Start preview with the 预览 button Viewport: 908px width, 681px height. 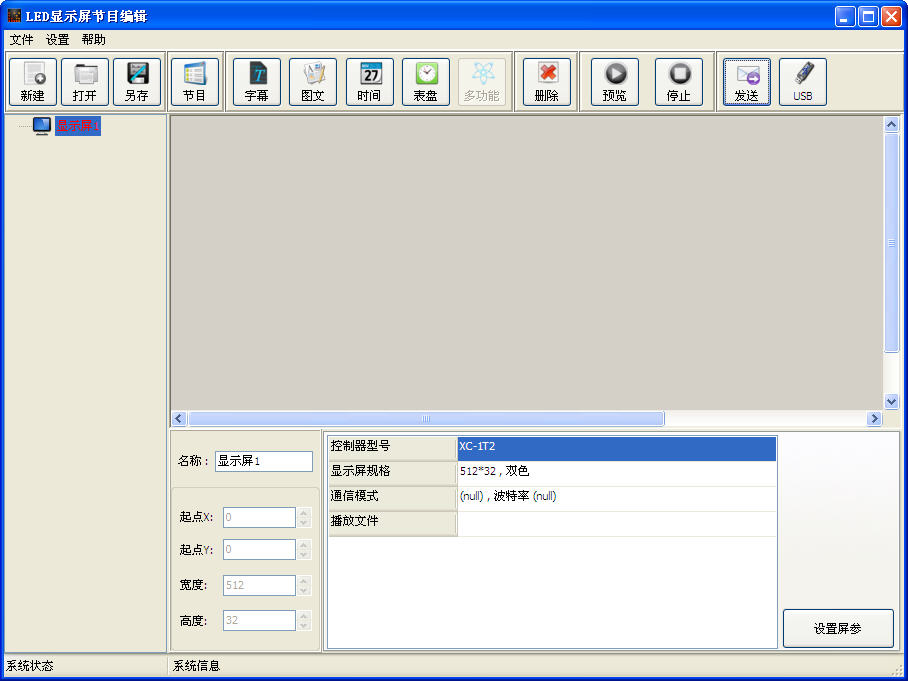(614, 82)
